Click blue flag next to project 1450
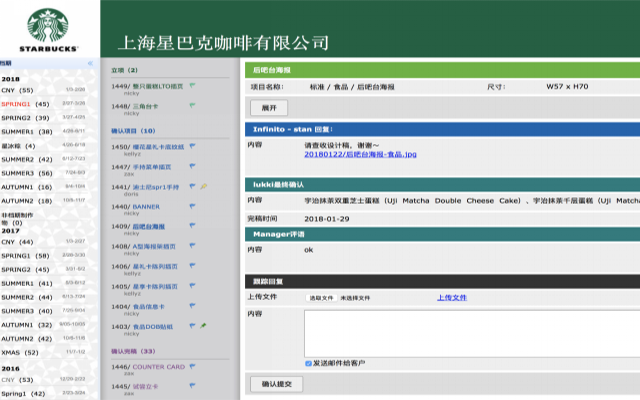 [x=192, y=146]
